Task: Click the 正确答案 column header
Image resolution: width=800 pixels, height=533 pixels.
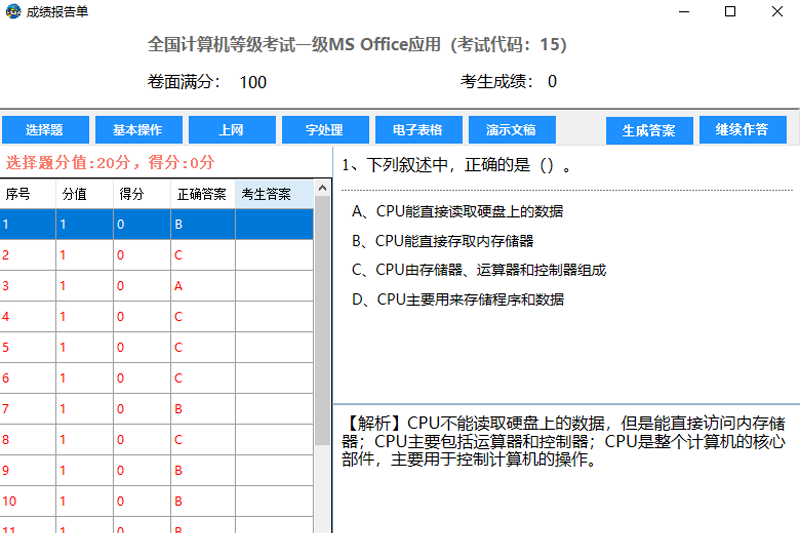Action: [203, 194]
